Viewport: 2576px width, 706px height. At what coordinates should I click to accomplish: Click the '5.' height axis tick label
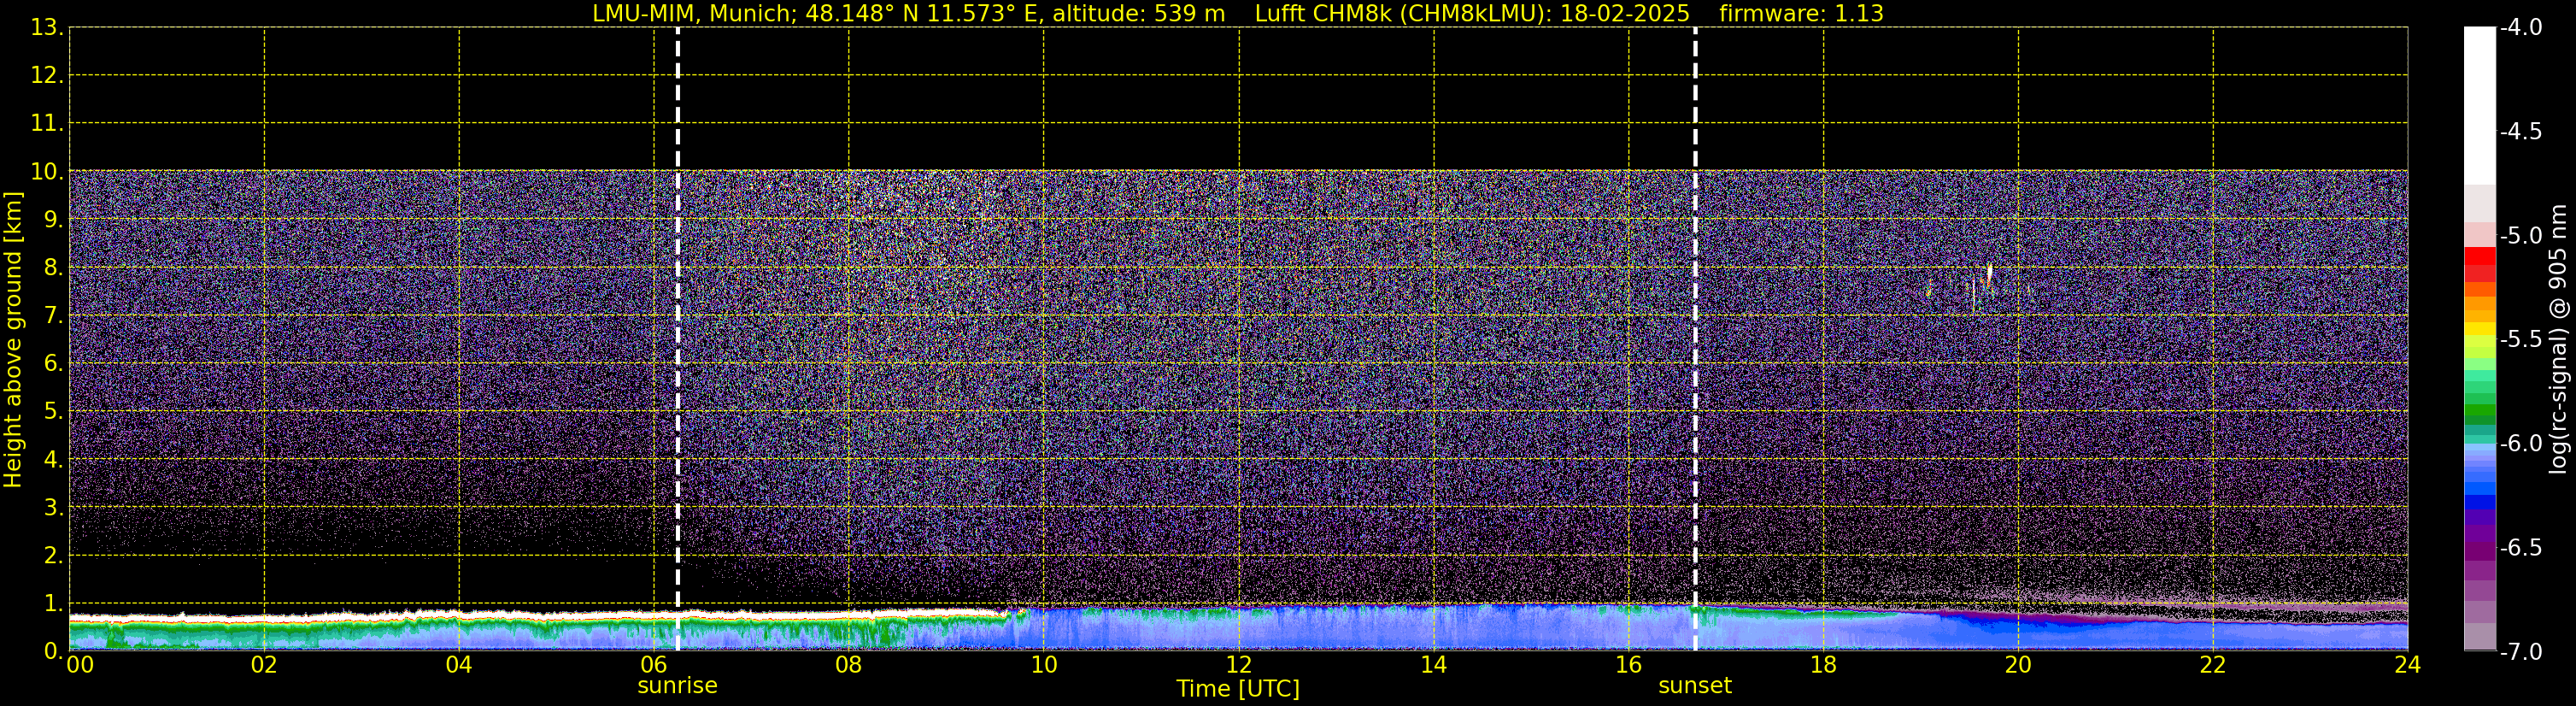click(x=53, y=412)
